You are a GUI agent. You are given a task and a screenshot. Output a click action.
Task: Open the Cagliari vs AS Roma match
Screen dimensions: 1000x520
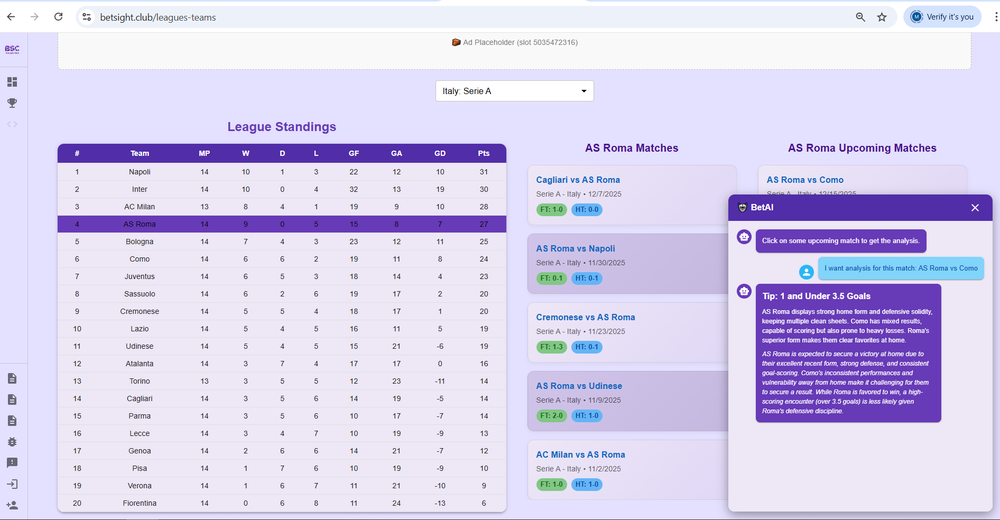click(578, 180)
